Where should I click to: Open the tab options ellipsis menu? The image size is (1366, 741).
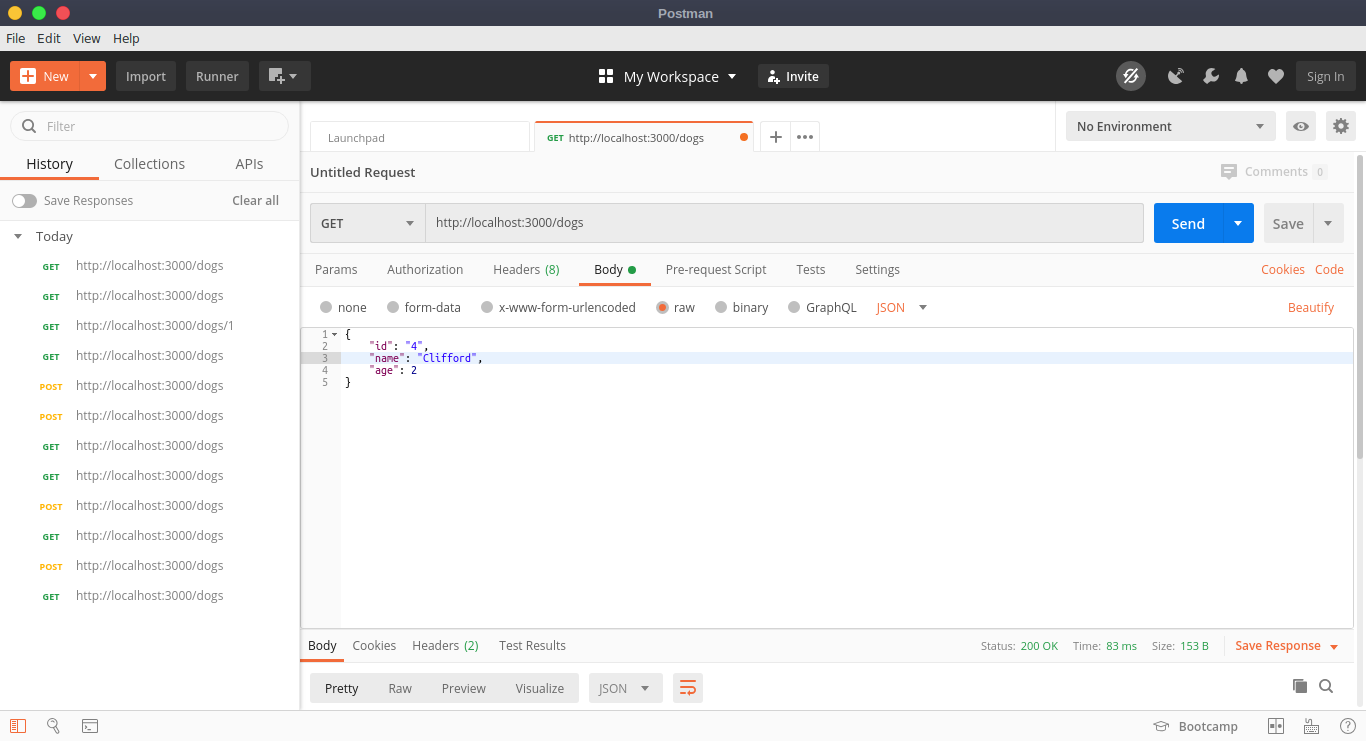(x=805, y=137)
